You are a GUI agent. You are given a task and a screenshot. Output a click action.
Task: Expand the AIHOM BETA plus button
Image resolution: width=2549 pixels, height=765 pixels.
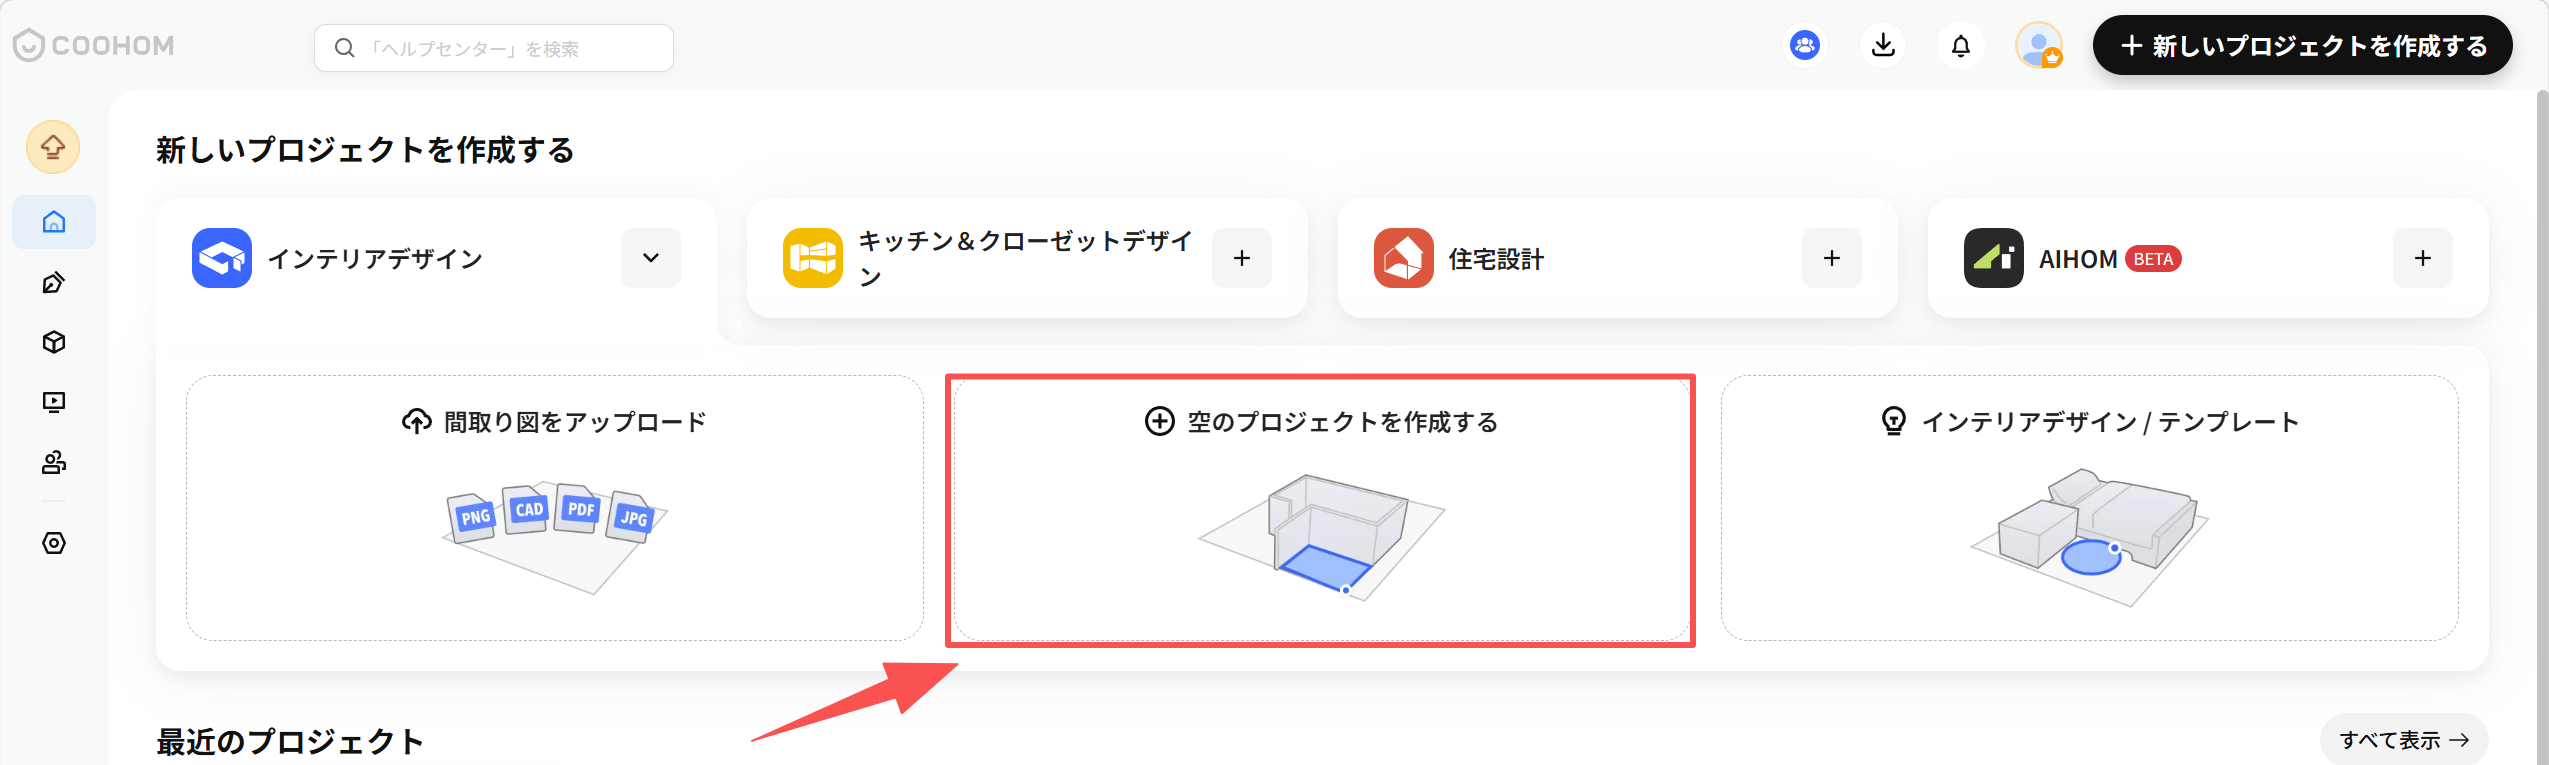point(2423,258)
